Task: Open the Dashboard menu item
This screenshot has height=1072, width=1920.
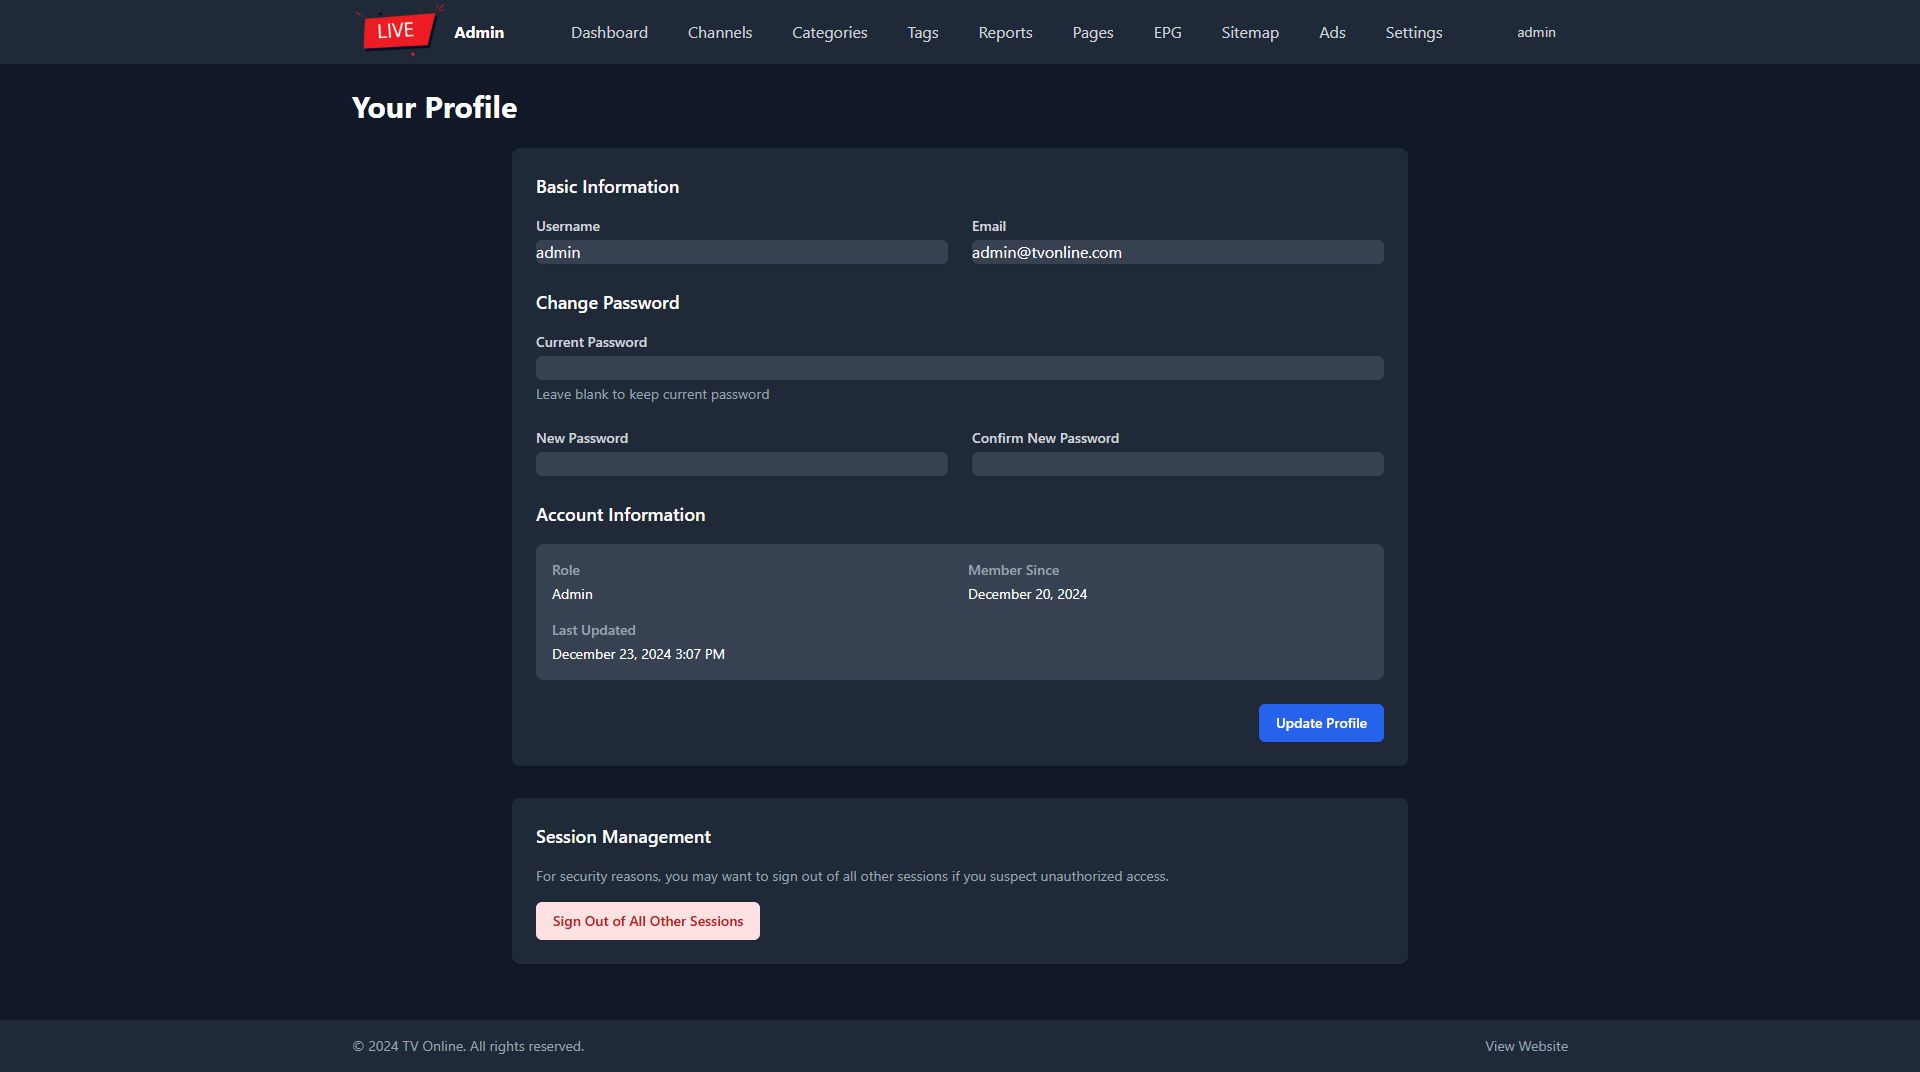Action: tap(609, 33)
